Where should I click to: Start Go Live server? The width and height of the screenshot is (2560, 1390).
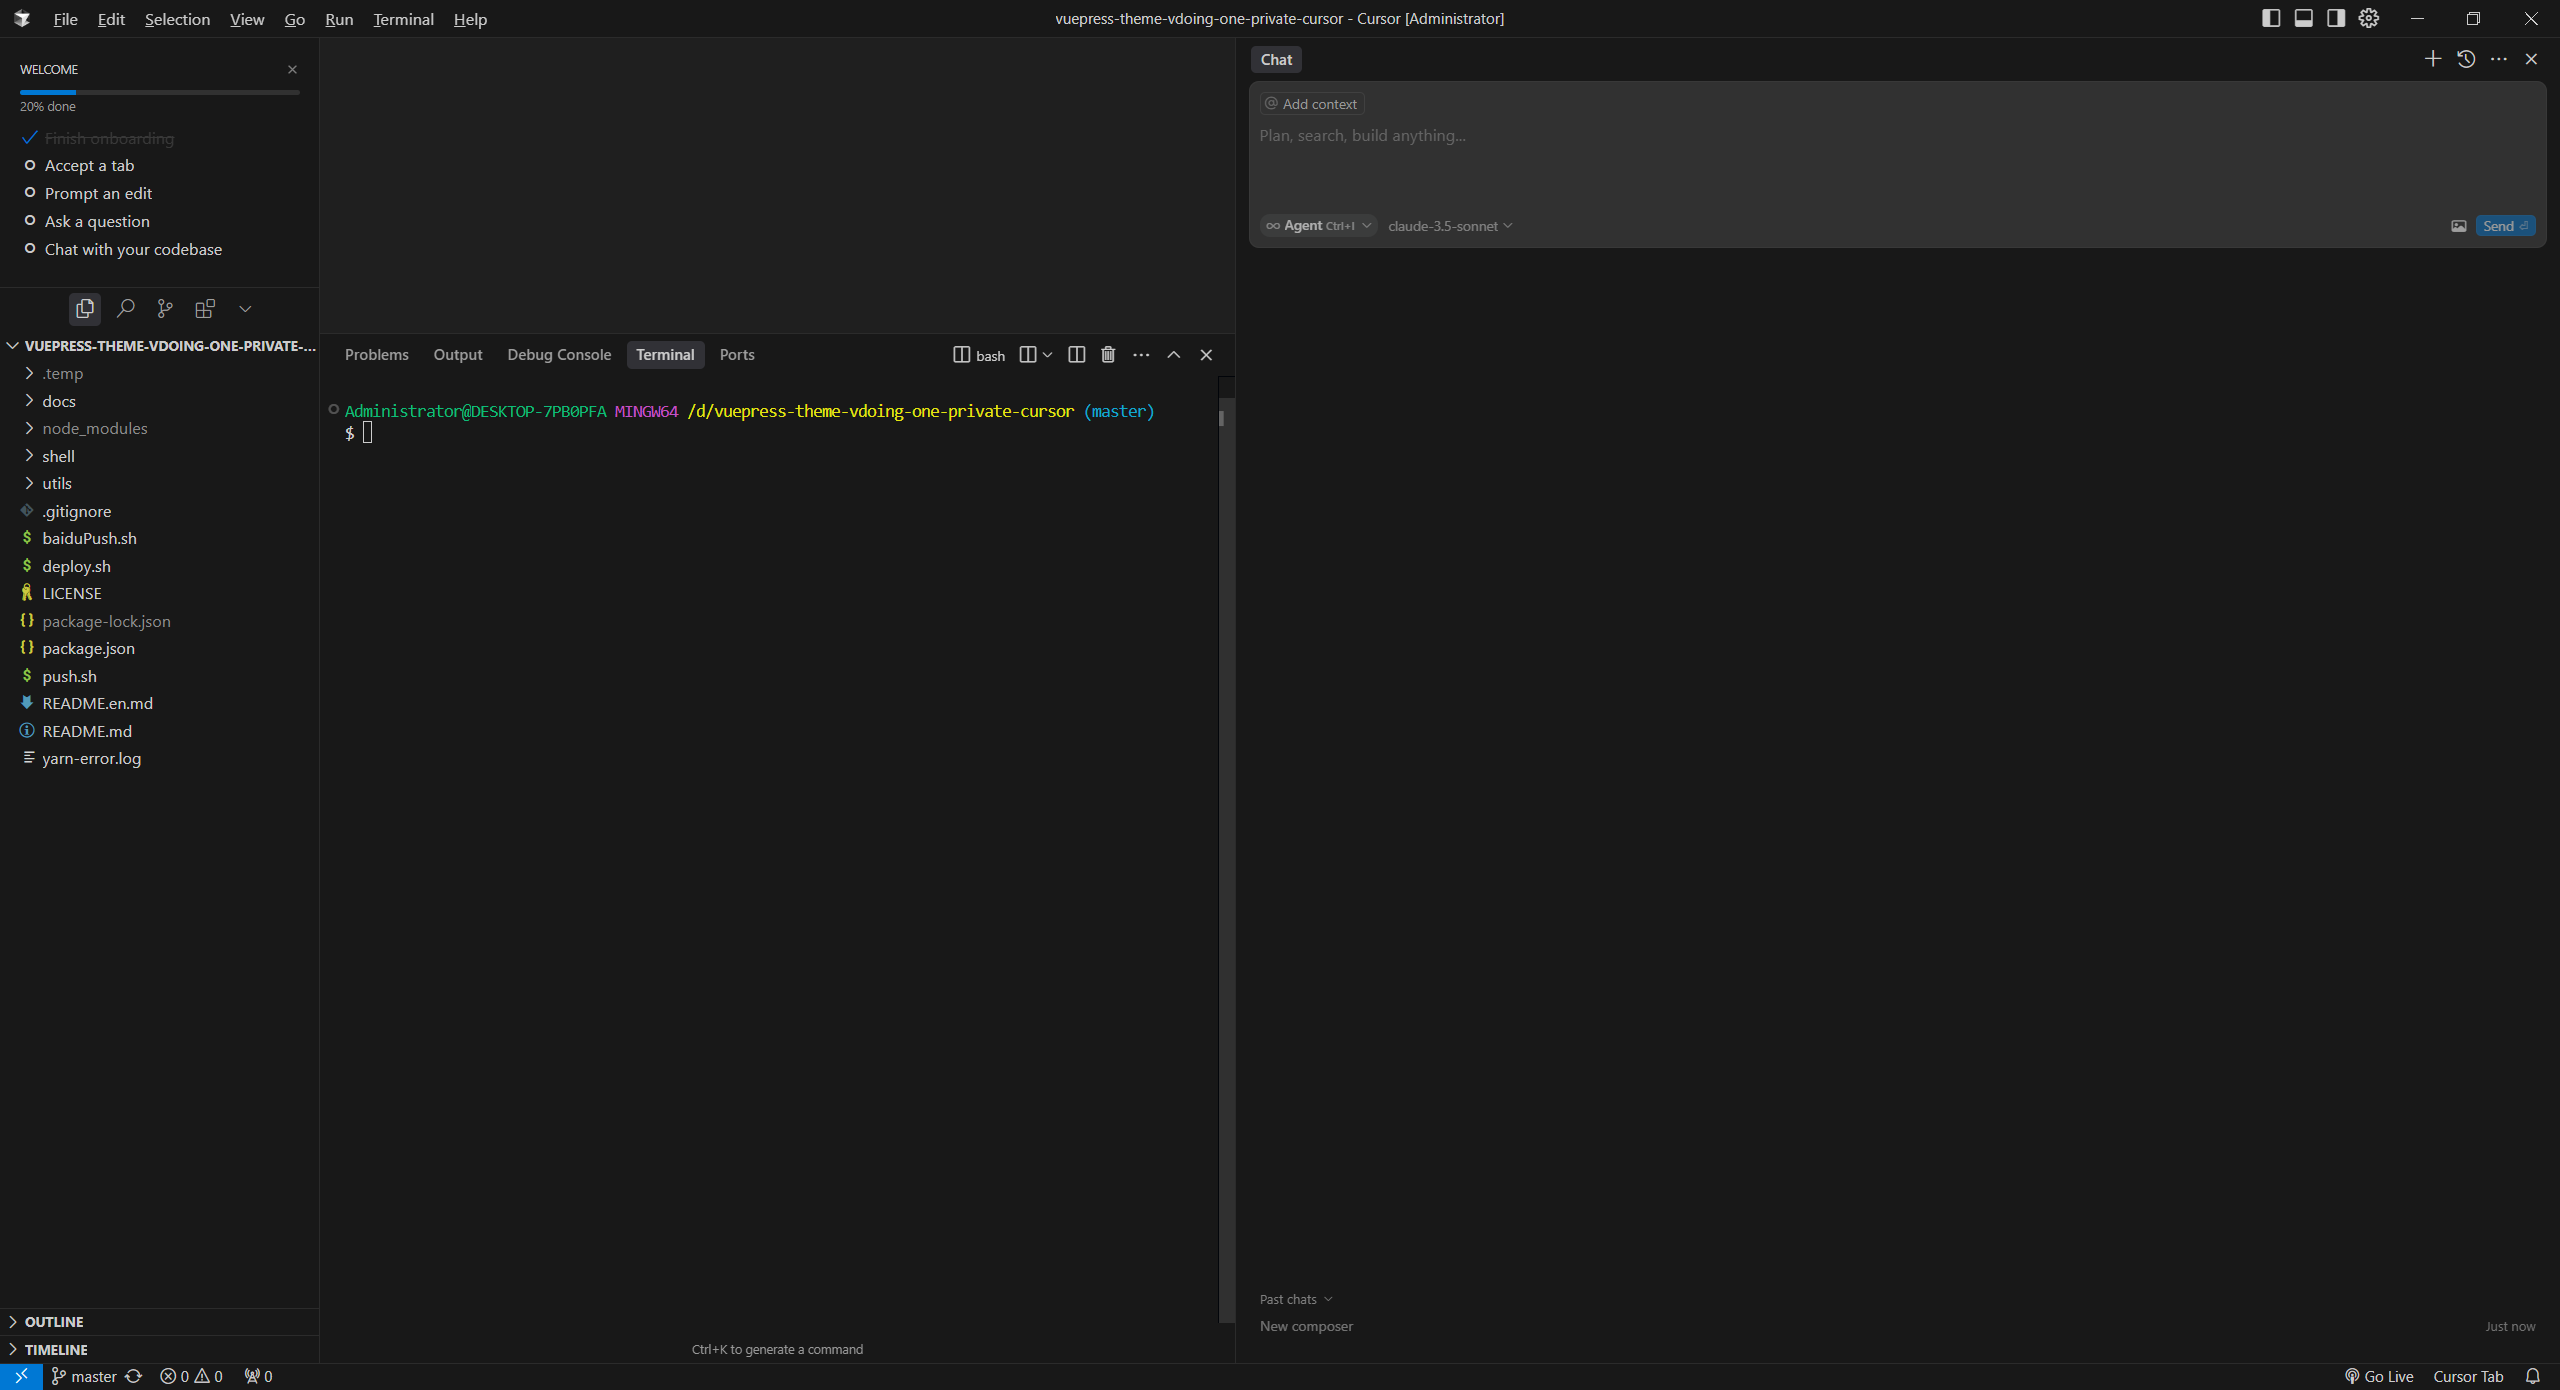(2379, 1377)
